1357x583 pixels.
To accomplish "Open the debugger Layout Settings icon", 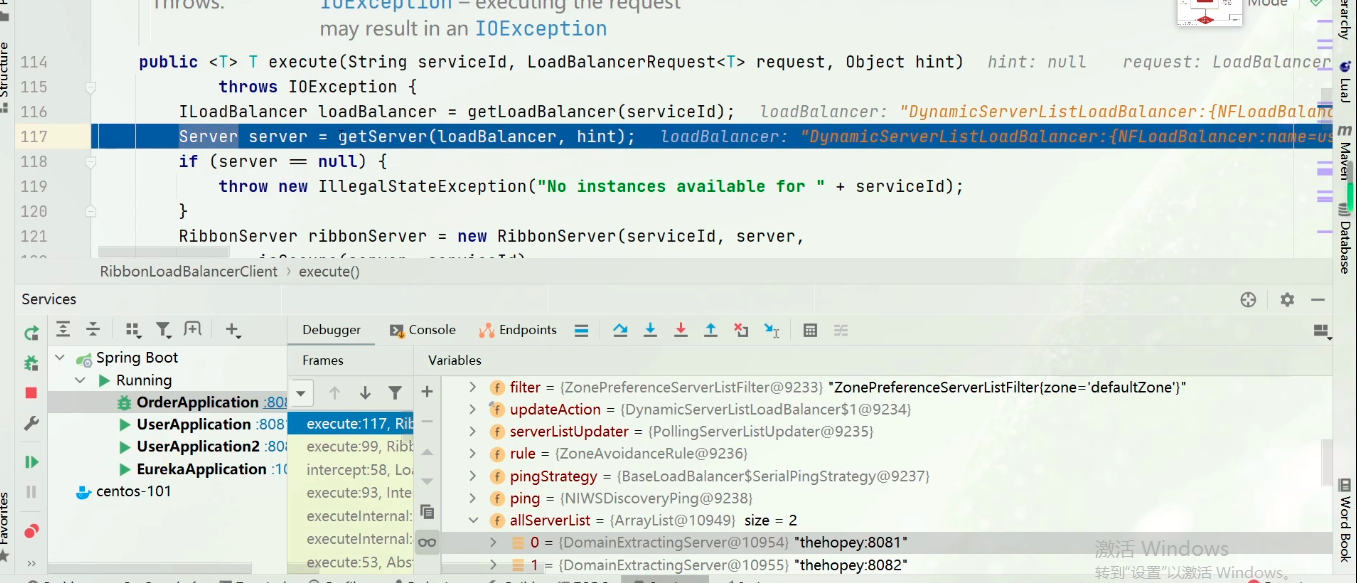I will (1322, 331).
